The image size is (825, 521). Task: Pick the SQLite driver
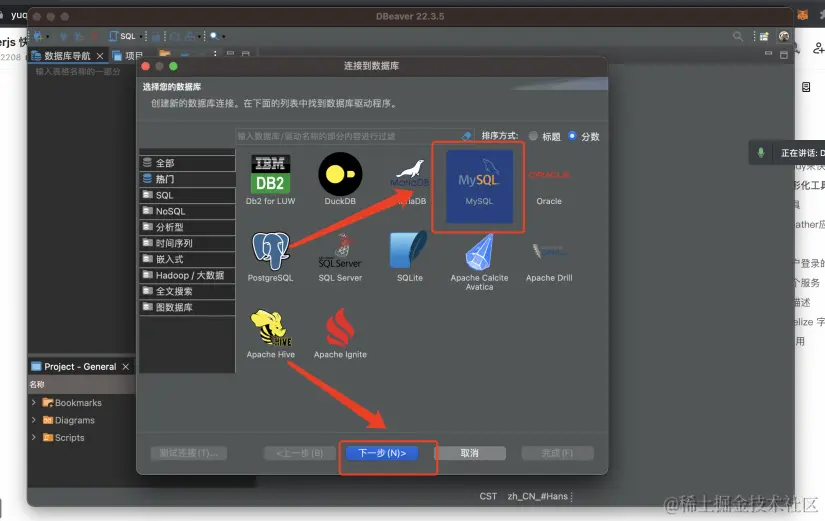(410, 257)
